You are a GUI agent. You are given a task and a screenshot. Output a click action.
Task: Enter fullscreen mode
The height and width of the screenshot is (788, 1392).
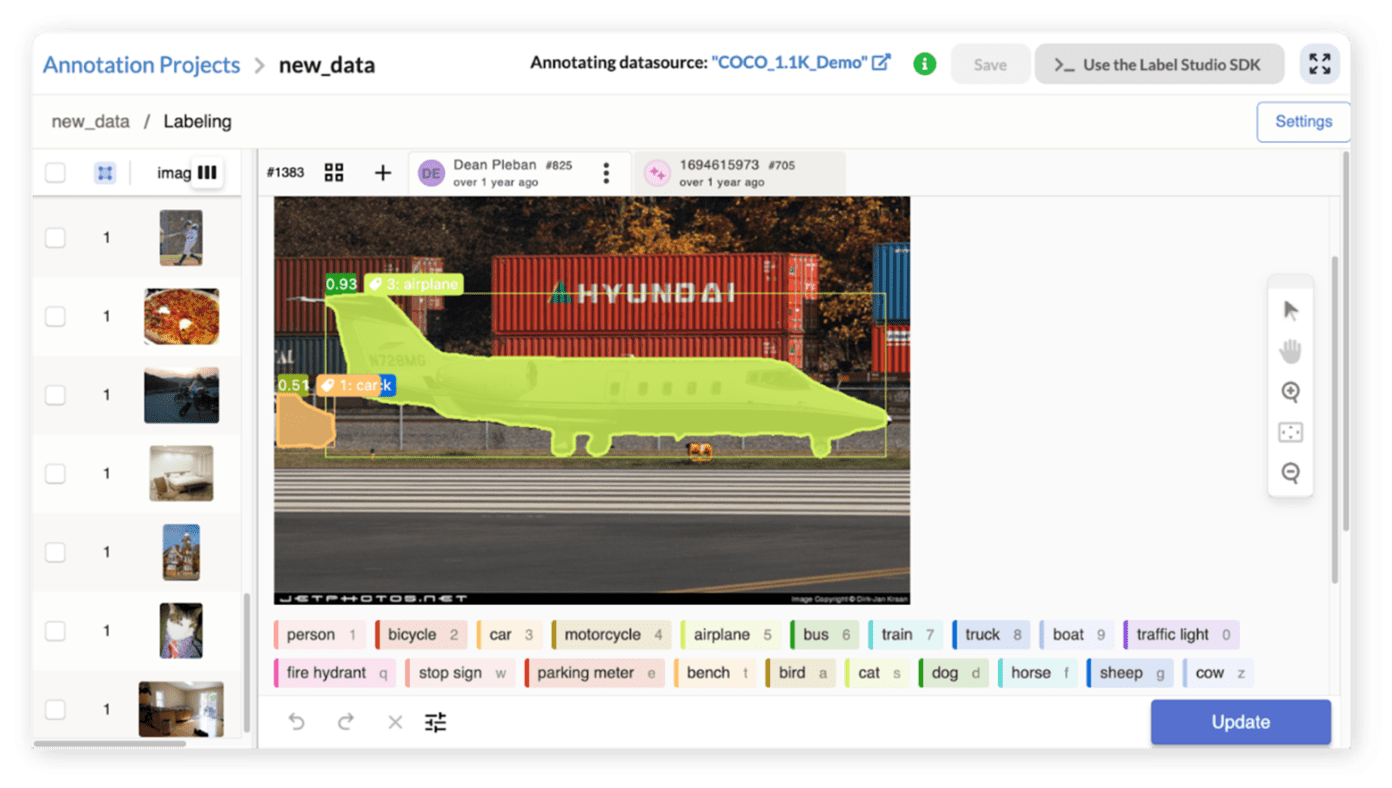tap(1319, 63)
